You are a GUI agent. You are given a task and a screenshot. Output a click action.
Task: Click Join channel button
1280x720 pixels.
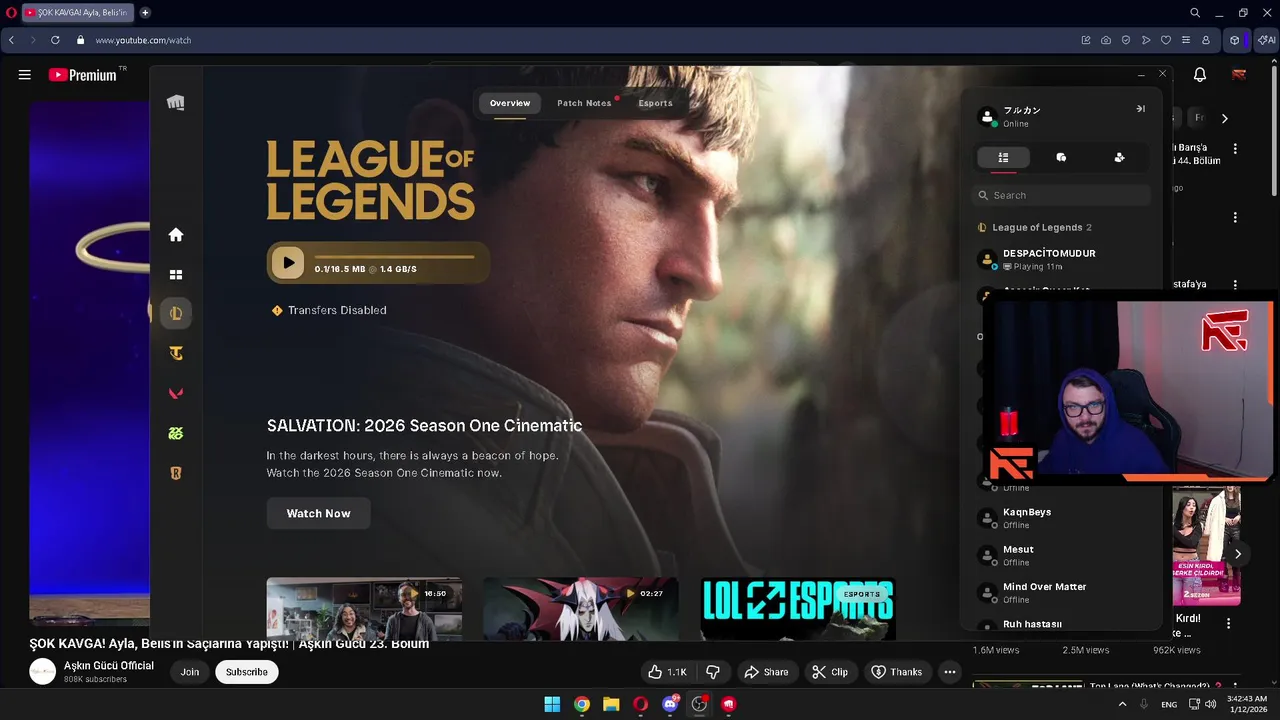pyautogui.click(x=190, y=672)
